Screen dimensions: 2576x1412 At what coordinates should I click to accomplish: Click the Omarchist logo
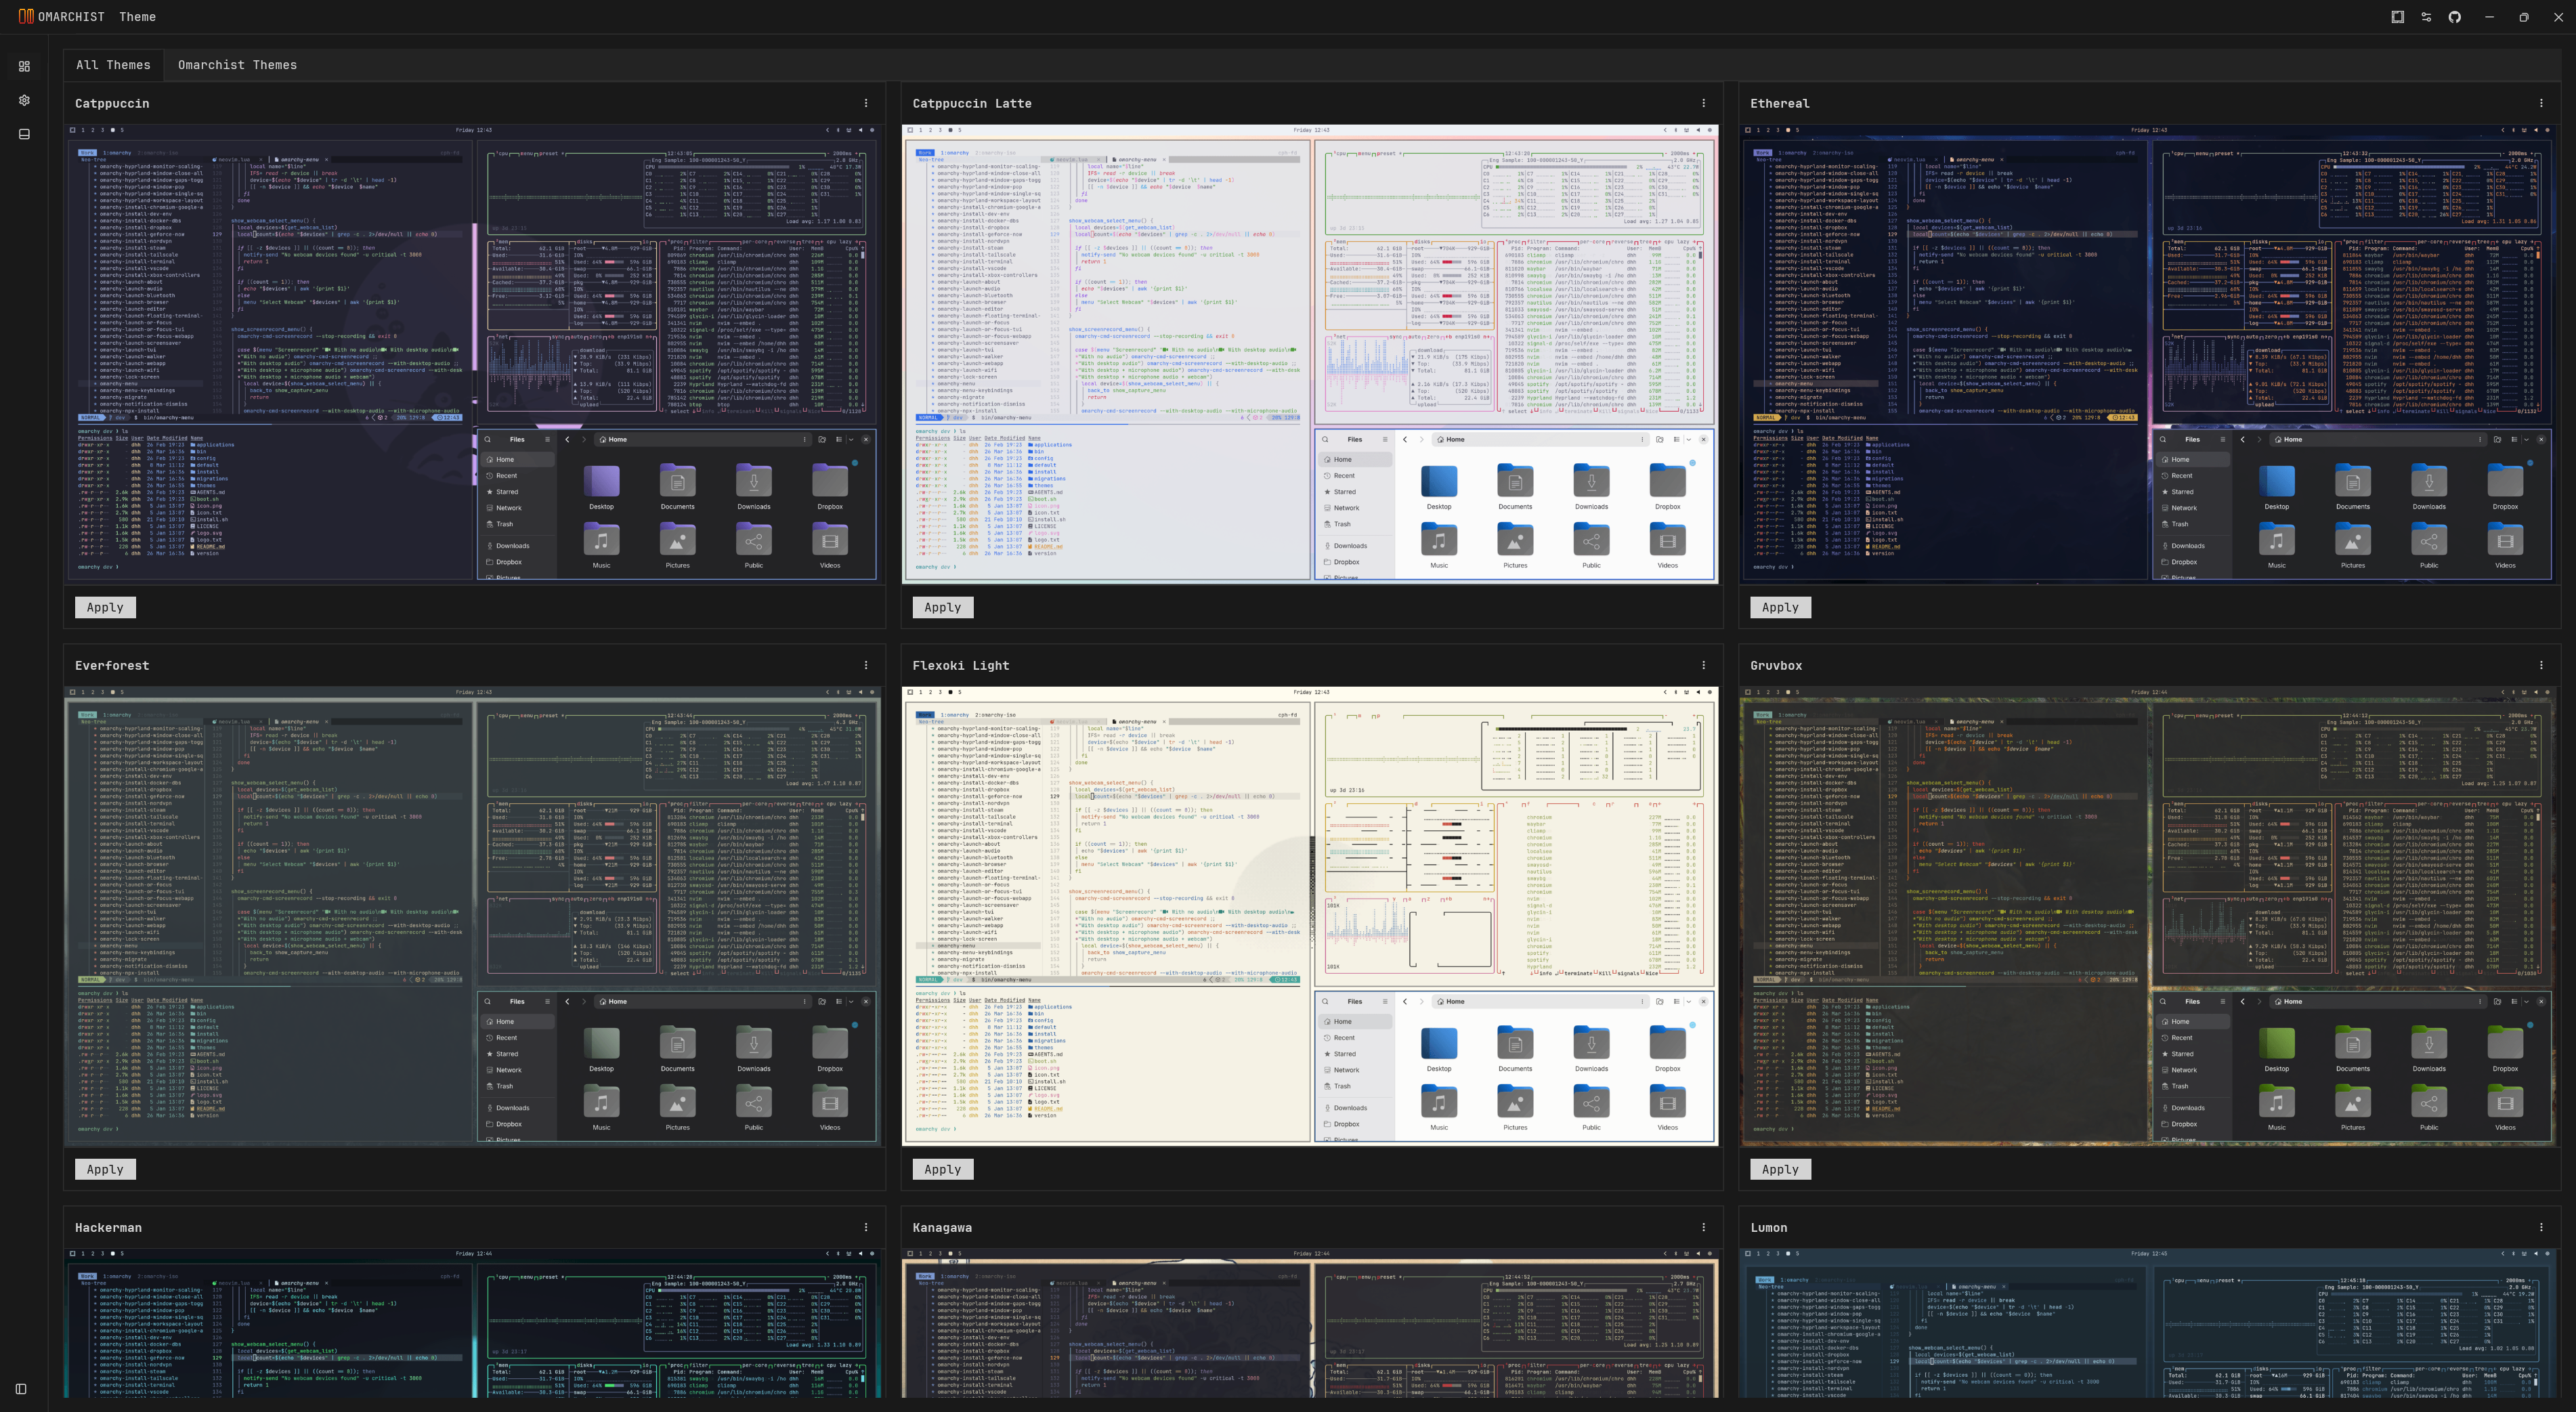(x=26, y=16)
